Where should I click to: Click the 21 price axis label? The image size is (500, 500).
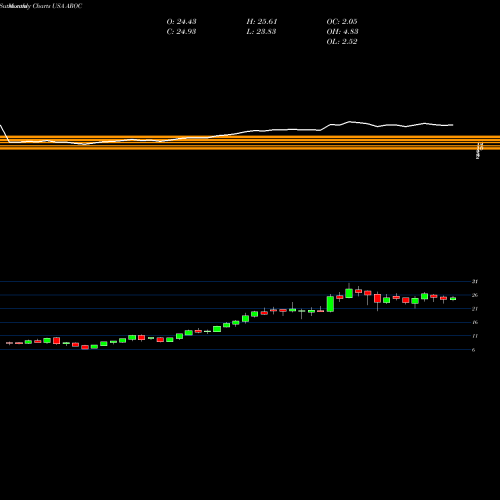475,309
